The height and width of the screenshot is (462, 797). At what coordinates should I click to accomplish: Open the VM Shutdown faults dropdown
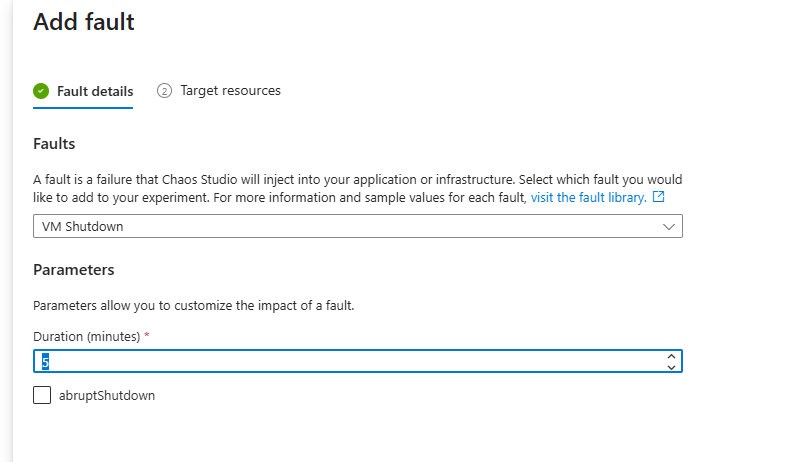click(x=357, y=227)
